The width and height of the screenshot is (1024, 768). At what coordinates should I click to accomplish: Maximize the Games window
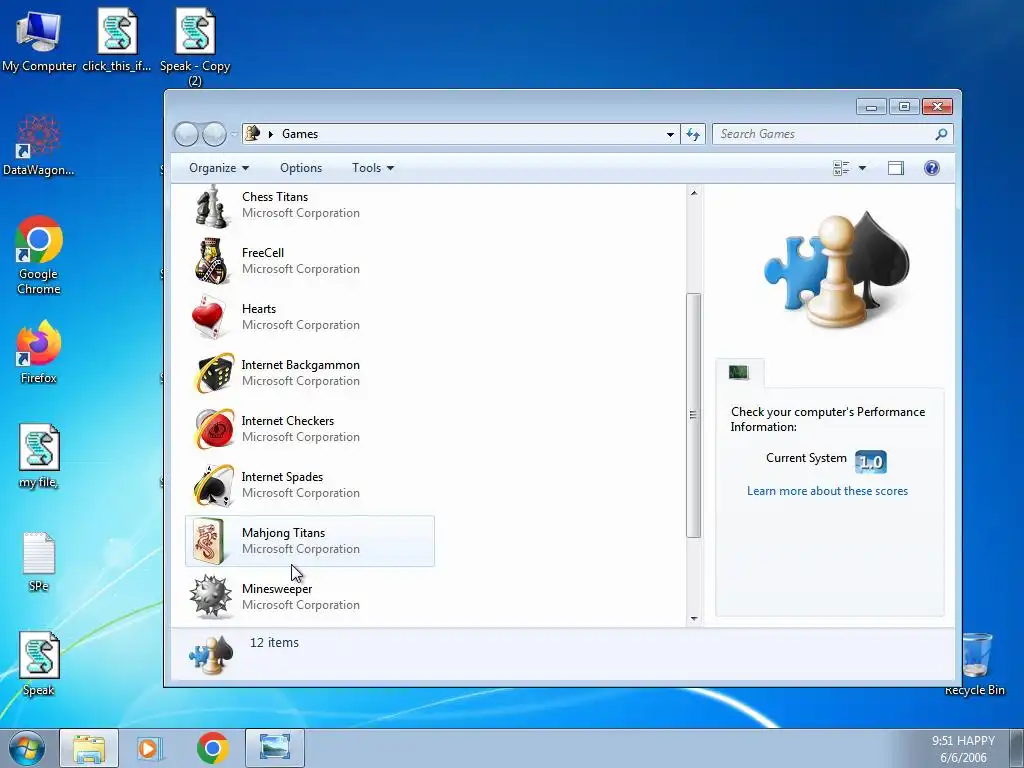(904, 106)
